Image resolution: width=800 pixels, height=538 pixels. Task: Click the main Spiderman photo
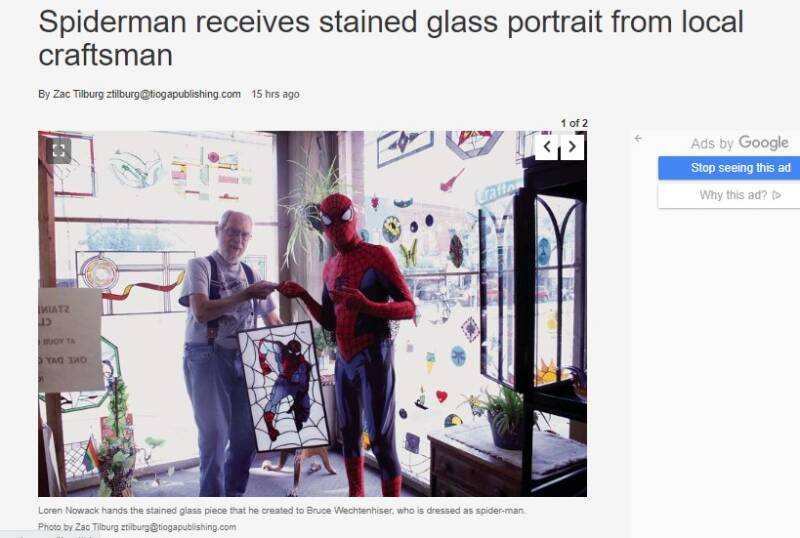click(x=312, y=313)
